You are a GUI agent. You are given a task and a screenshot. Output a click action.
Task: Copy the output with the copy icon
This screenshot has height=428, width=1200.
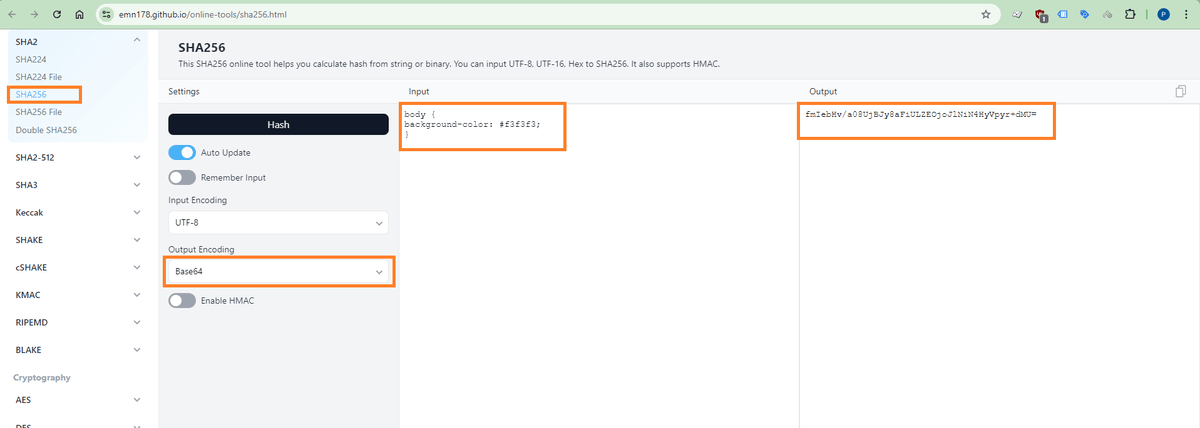coord(1181,91)
